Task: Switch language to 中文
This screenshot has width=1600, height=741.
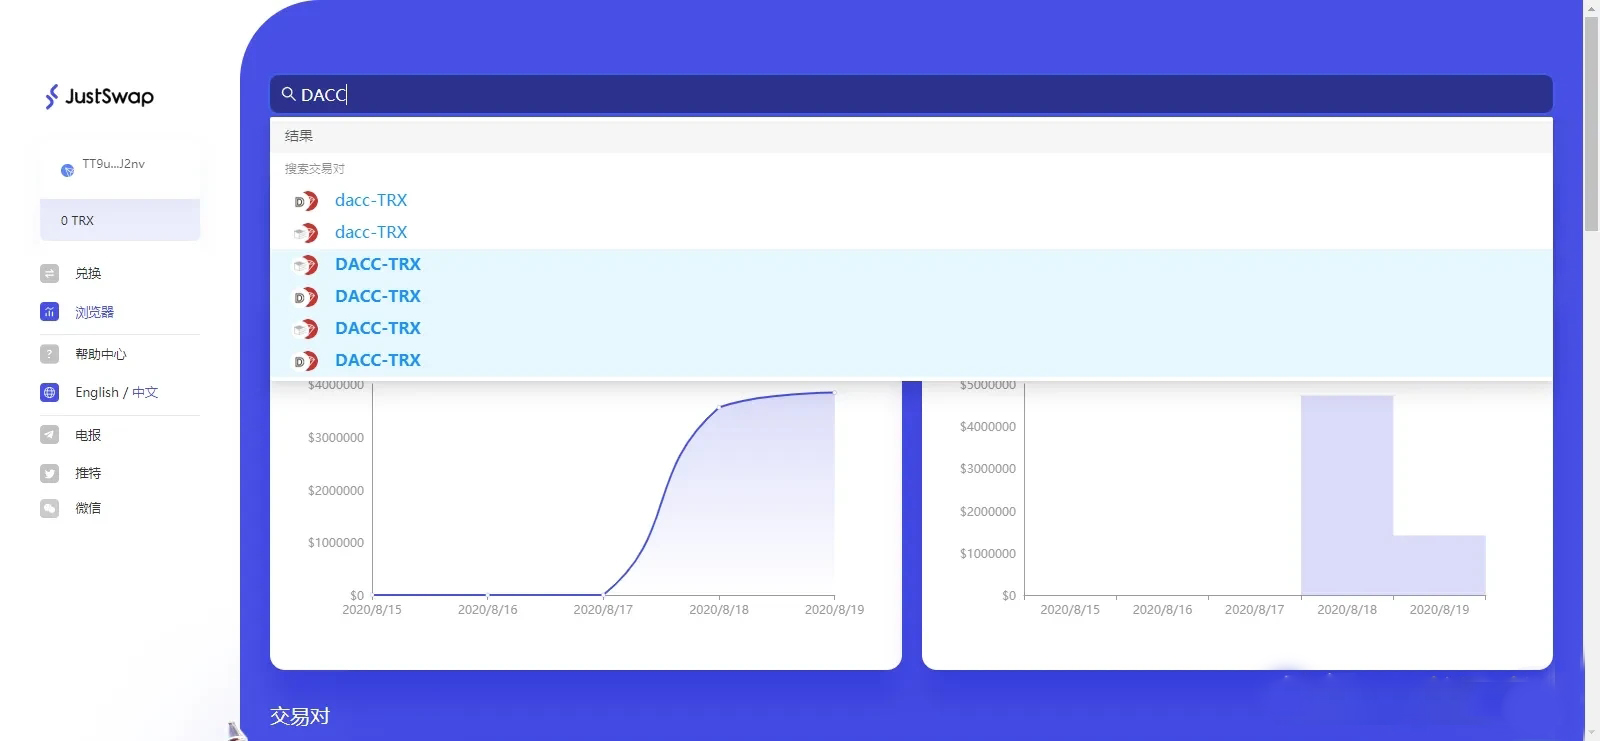Action: 145,393
